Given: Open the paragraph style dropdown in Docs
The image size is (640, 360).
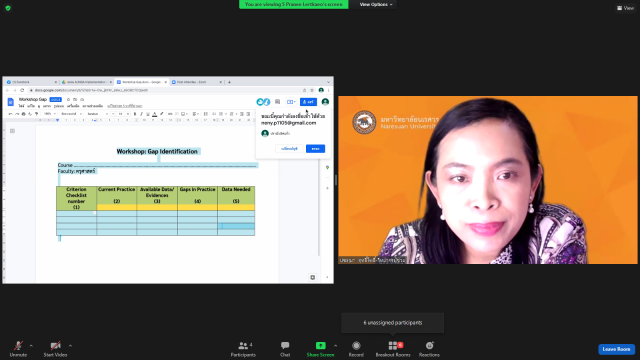Looking at the screenshot, I should click(71, 114).
